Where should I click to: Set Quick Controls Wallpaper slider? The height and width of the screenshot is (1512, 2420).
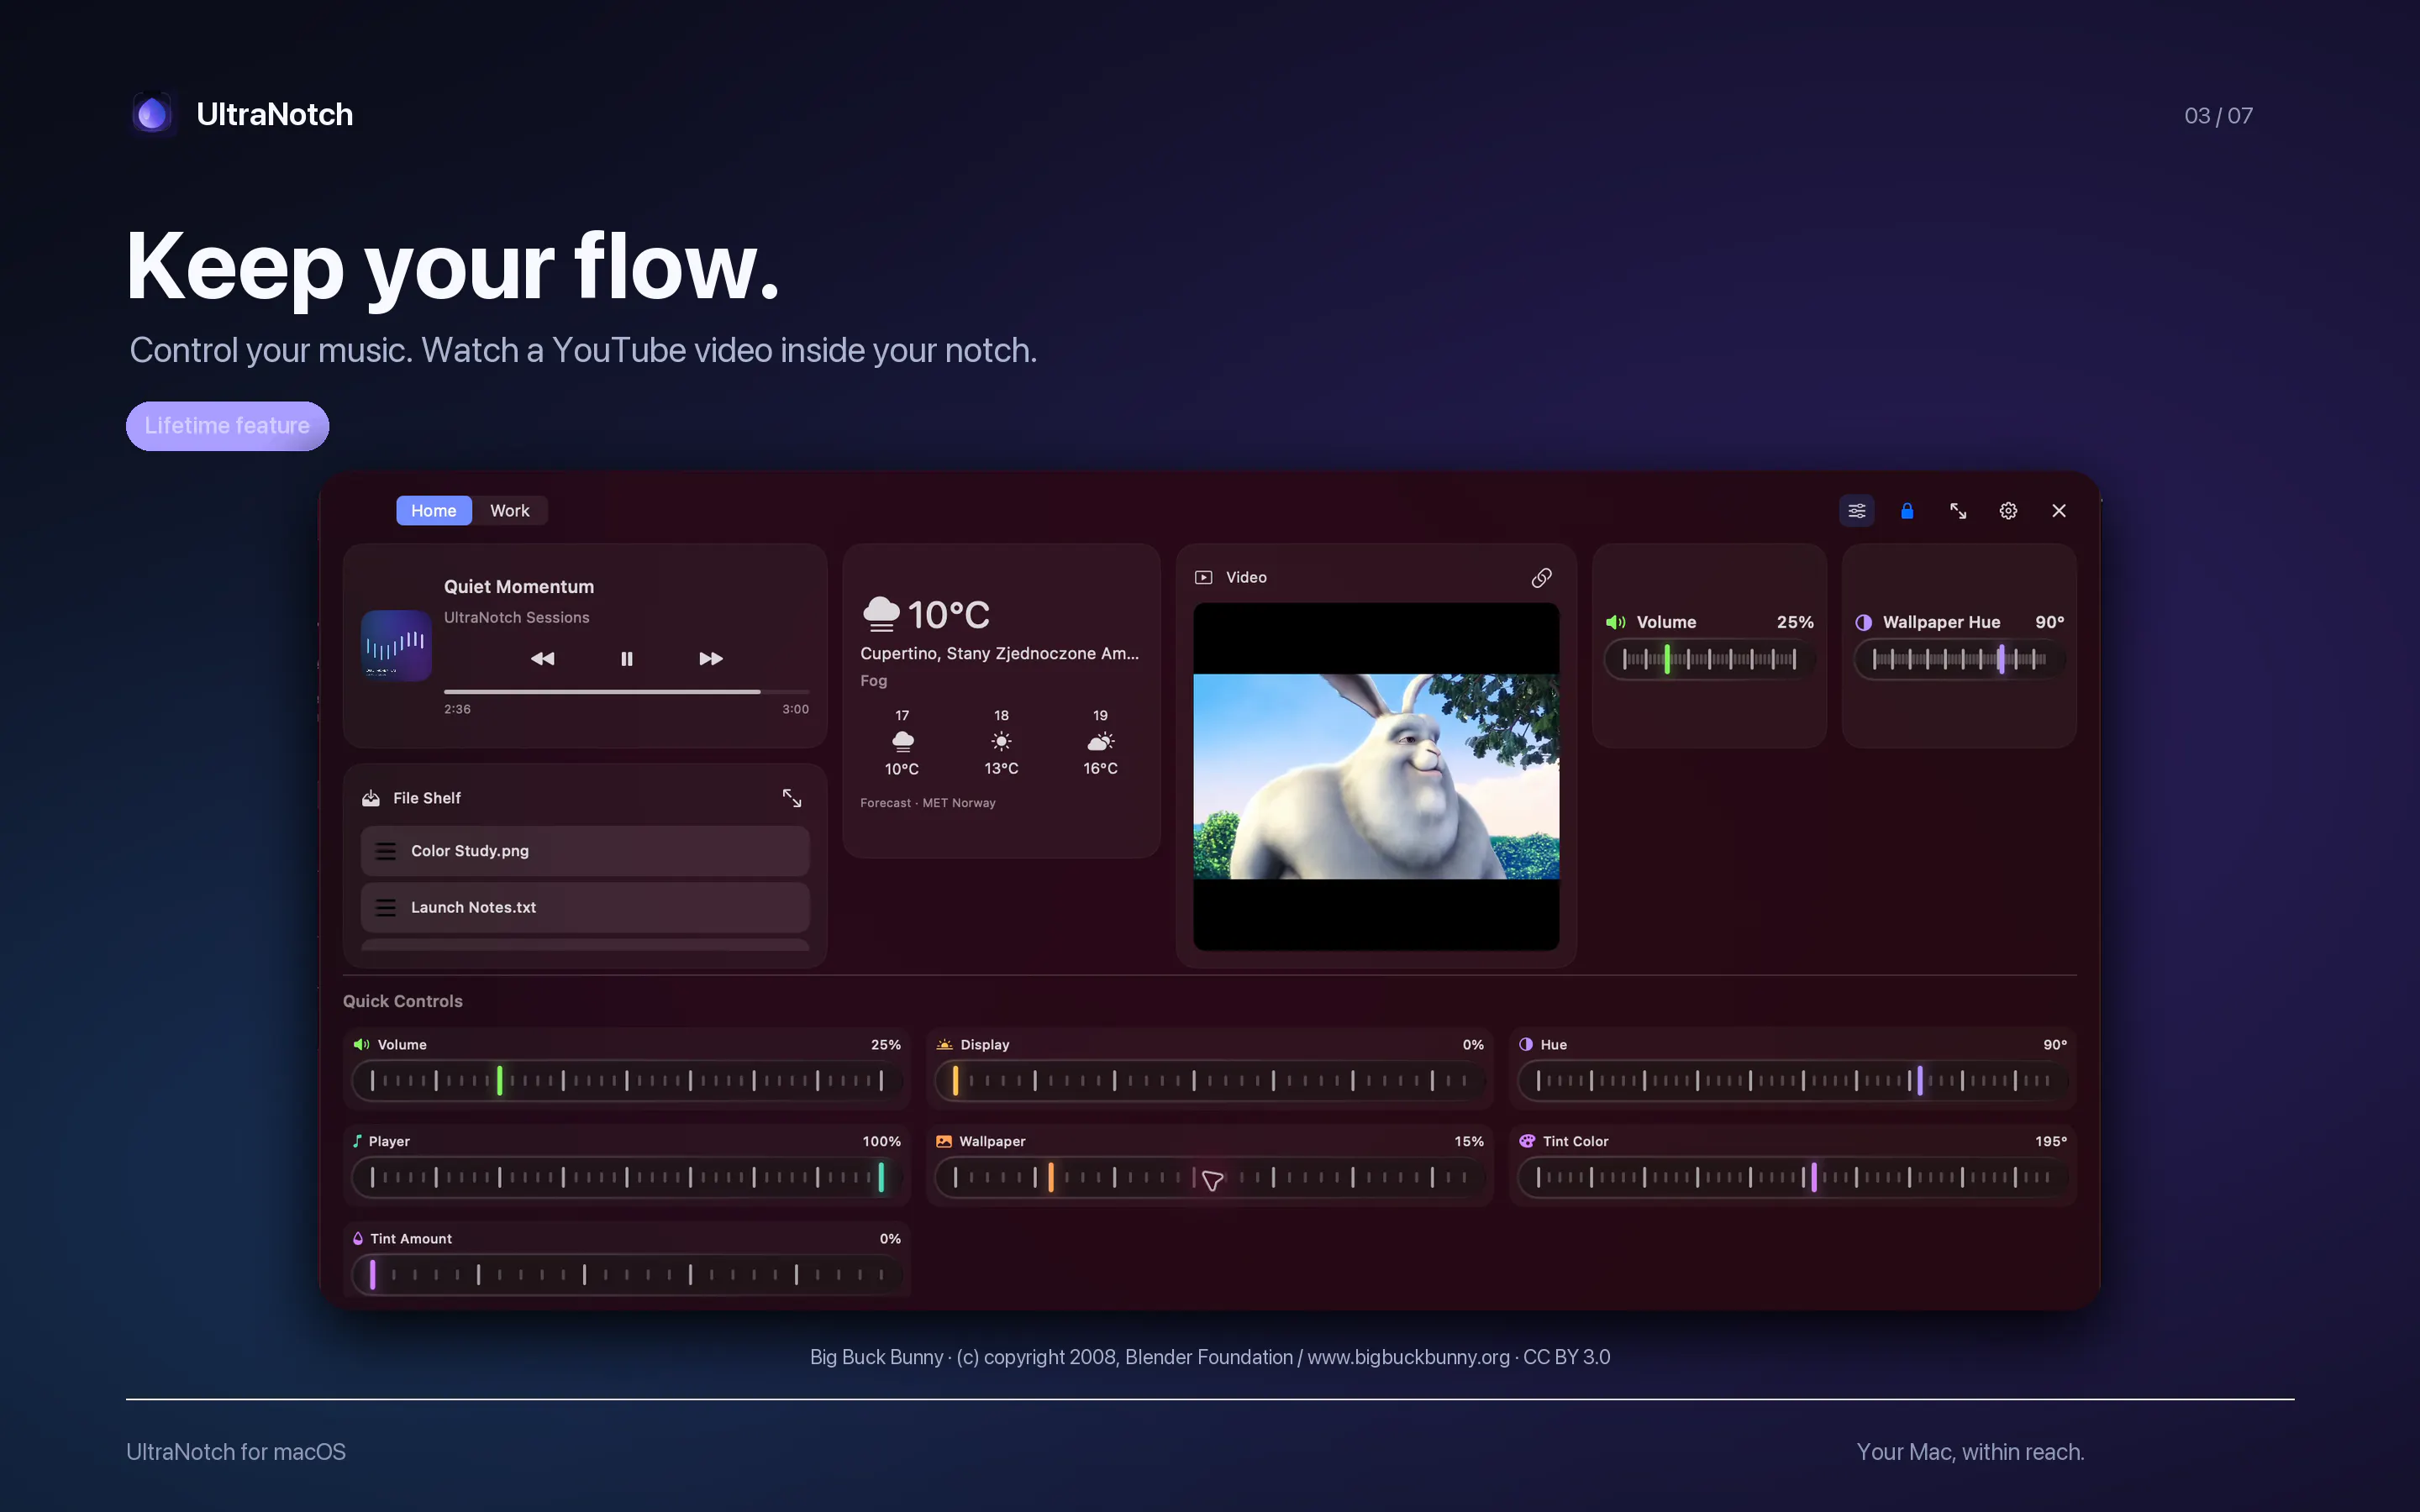[1209, 1177]
